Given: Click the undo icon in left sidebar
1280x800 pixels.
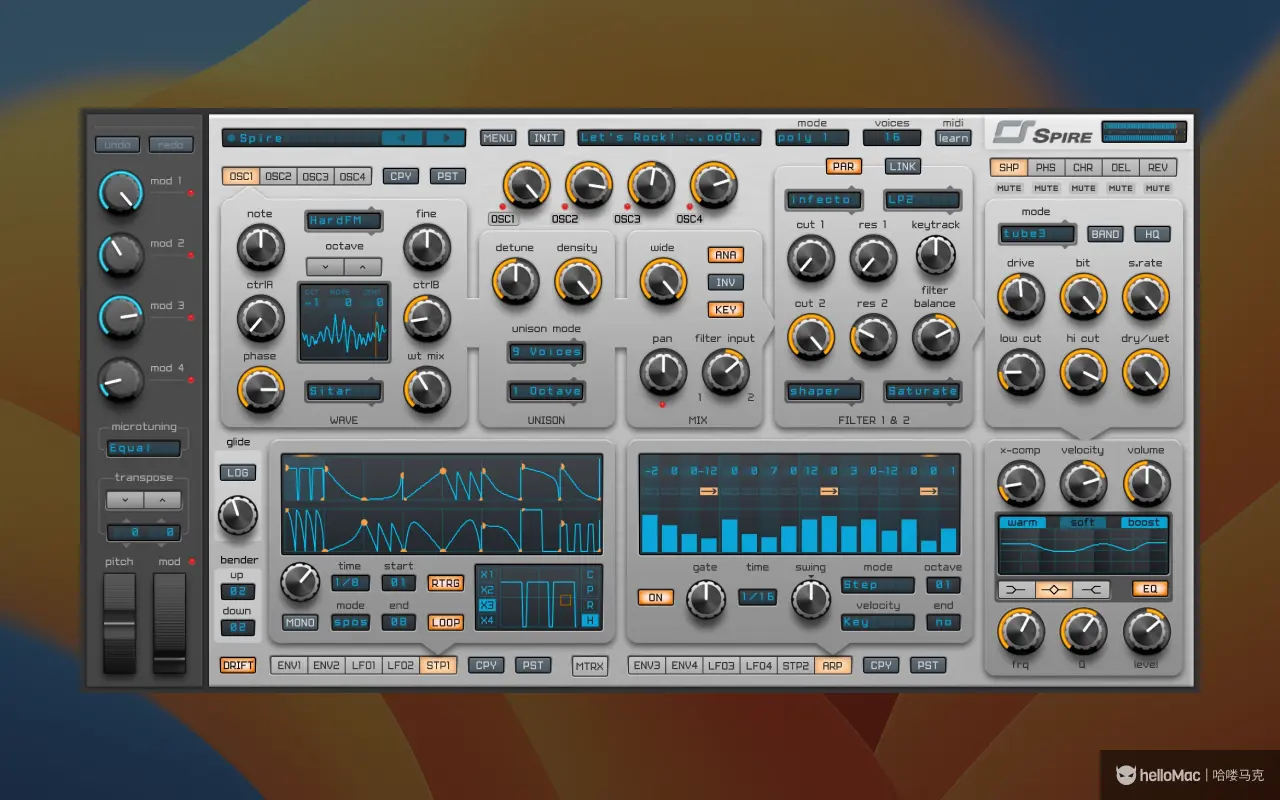Looking at the screenshot, I should (117, 143).
